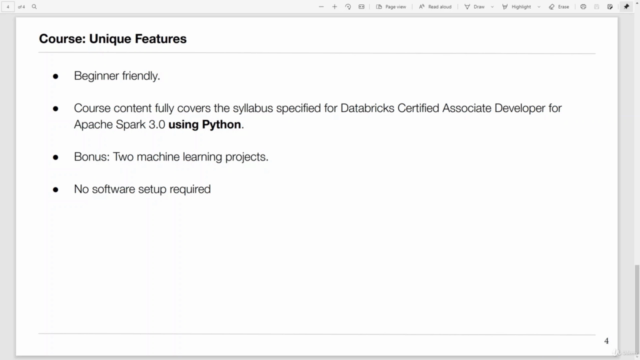Click the 'Beginner friendly.' bullet text
Screen dimensions: 640x360
117,76
